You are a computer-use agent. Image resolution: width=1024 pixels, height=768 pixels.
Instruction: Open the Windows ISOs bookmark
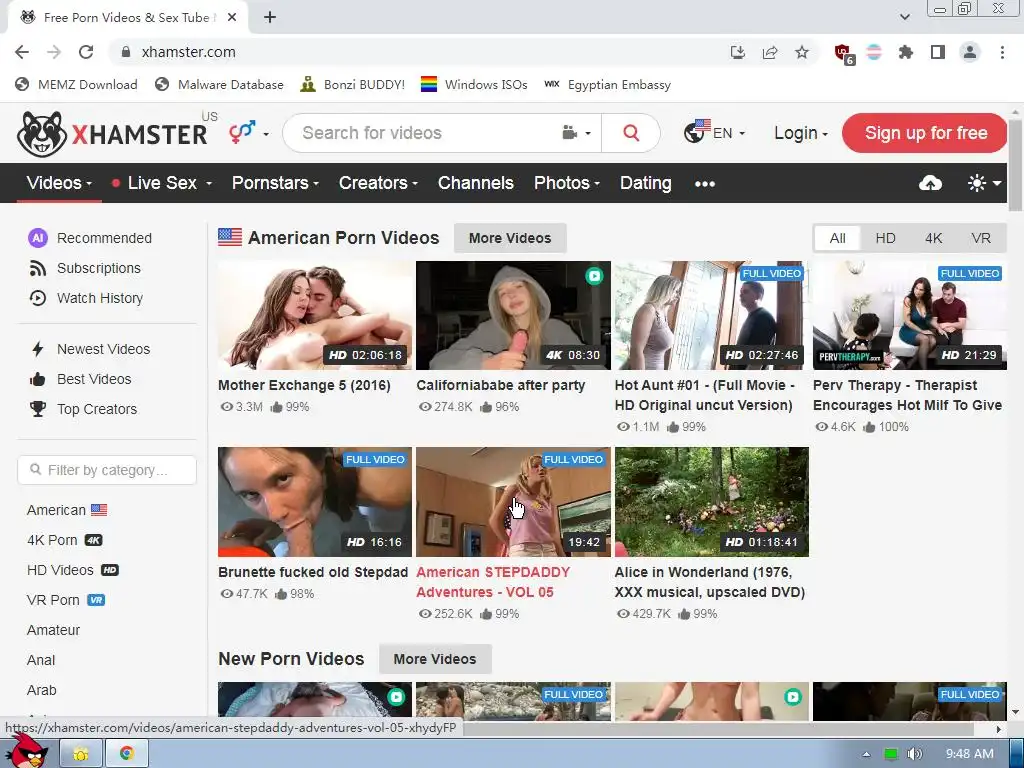coord(474,85)
